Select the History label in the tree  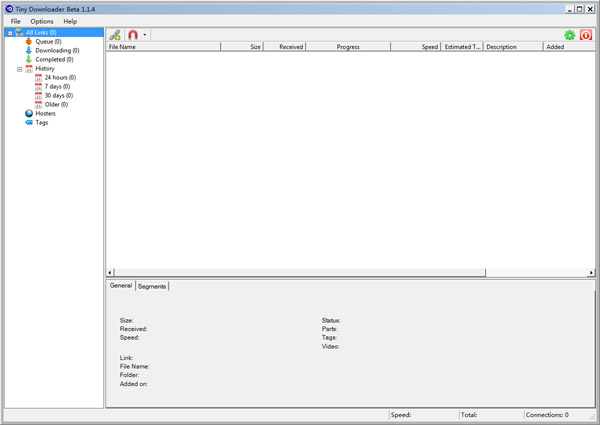tap(45, 68)
